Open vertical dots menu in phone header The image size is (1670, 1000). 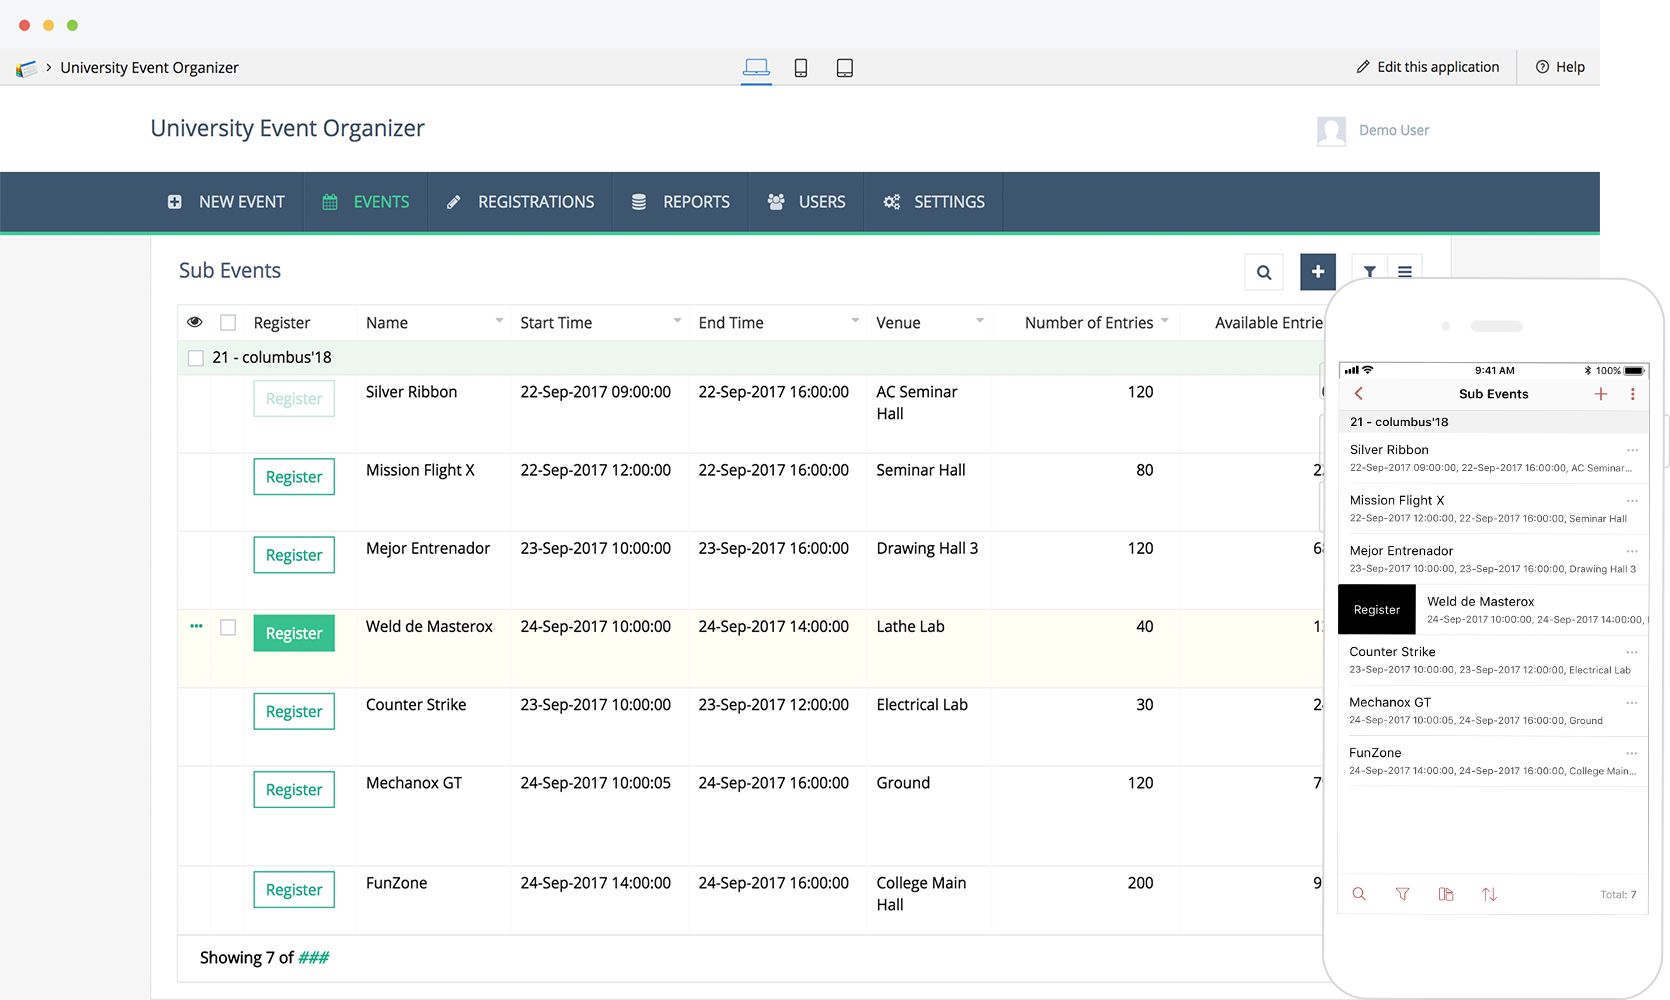pos(1633,394)
